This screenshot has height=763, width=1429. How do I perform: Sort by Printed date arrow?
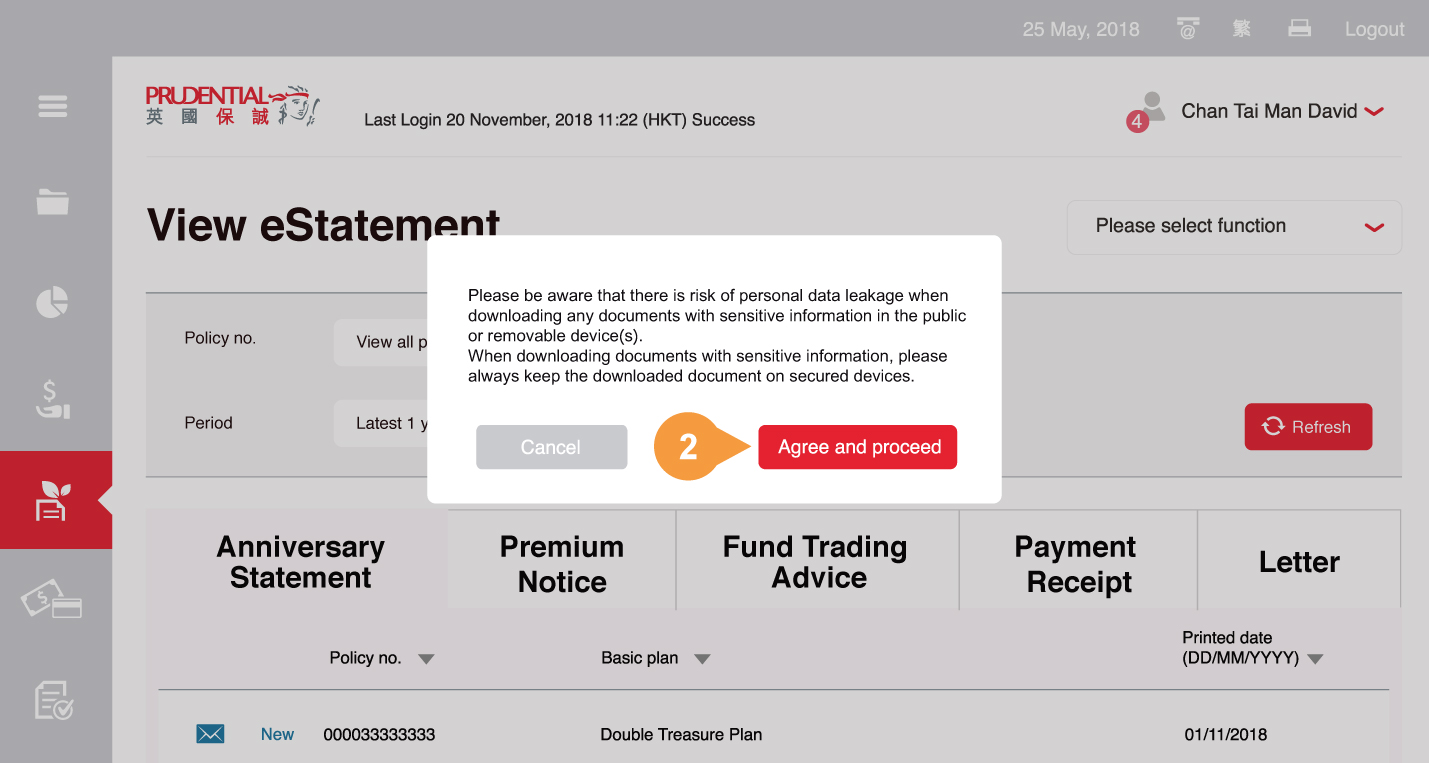pos(1315,659)
